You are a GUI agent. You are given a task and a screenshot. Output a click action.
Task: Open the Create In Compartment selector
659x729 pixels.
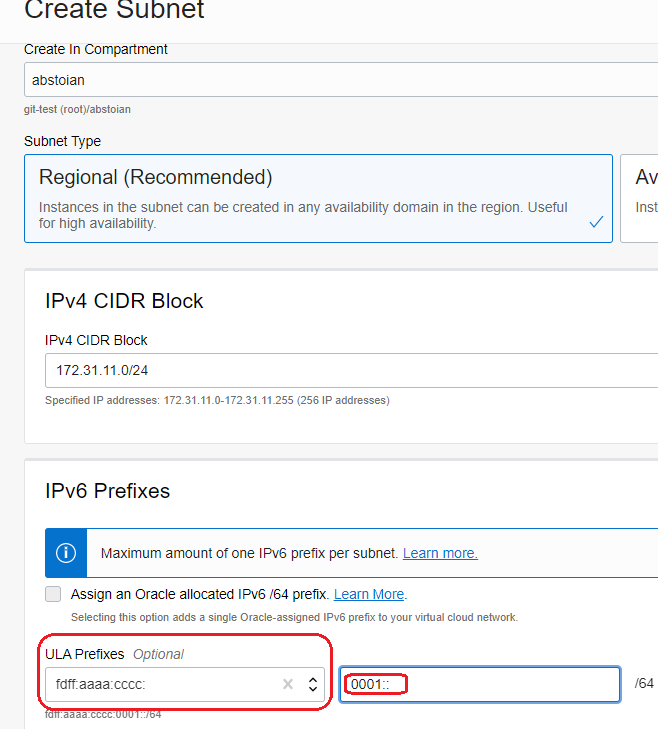340,80
